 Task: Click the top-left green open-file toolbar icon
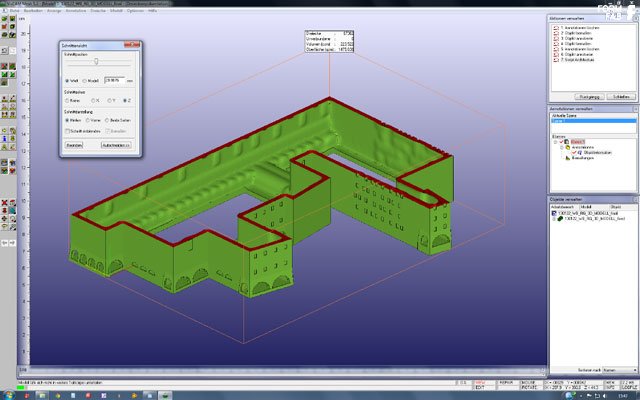tap(4, 19)
